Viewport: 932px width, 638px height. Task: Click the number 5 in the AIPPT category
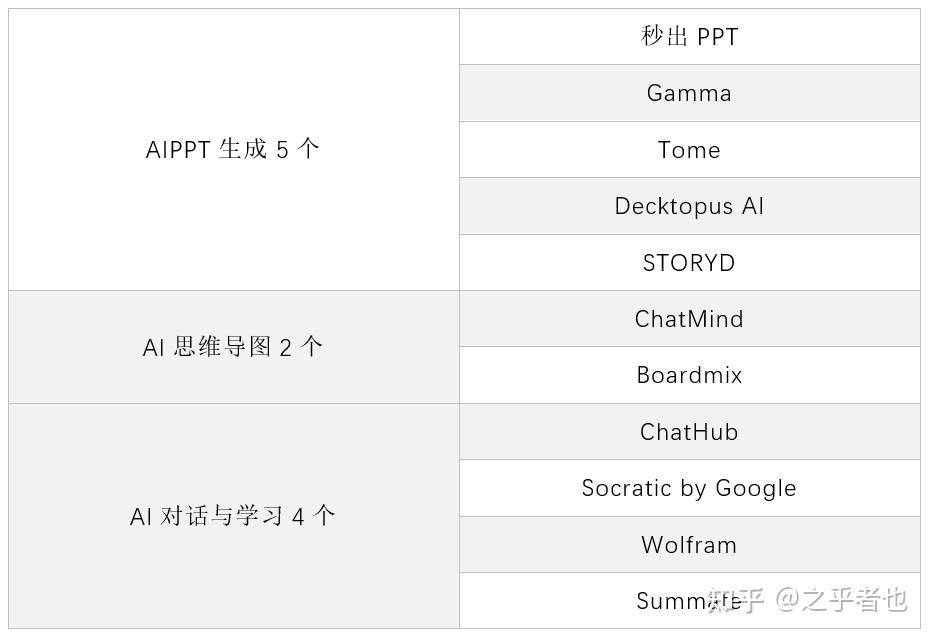pyautogui.click(x=282, y=150)
